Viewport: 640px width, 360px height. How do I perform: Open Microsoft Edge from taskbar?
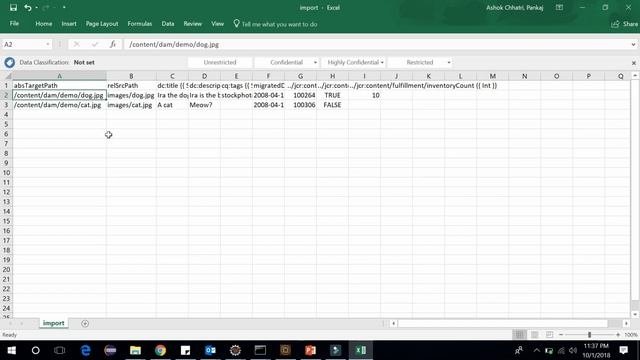pyautogui.click(x=85, y=350)
